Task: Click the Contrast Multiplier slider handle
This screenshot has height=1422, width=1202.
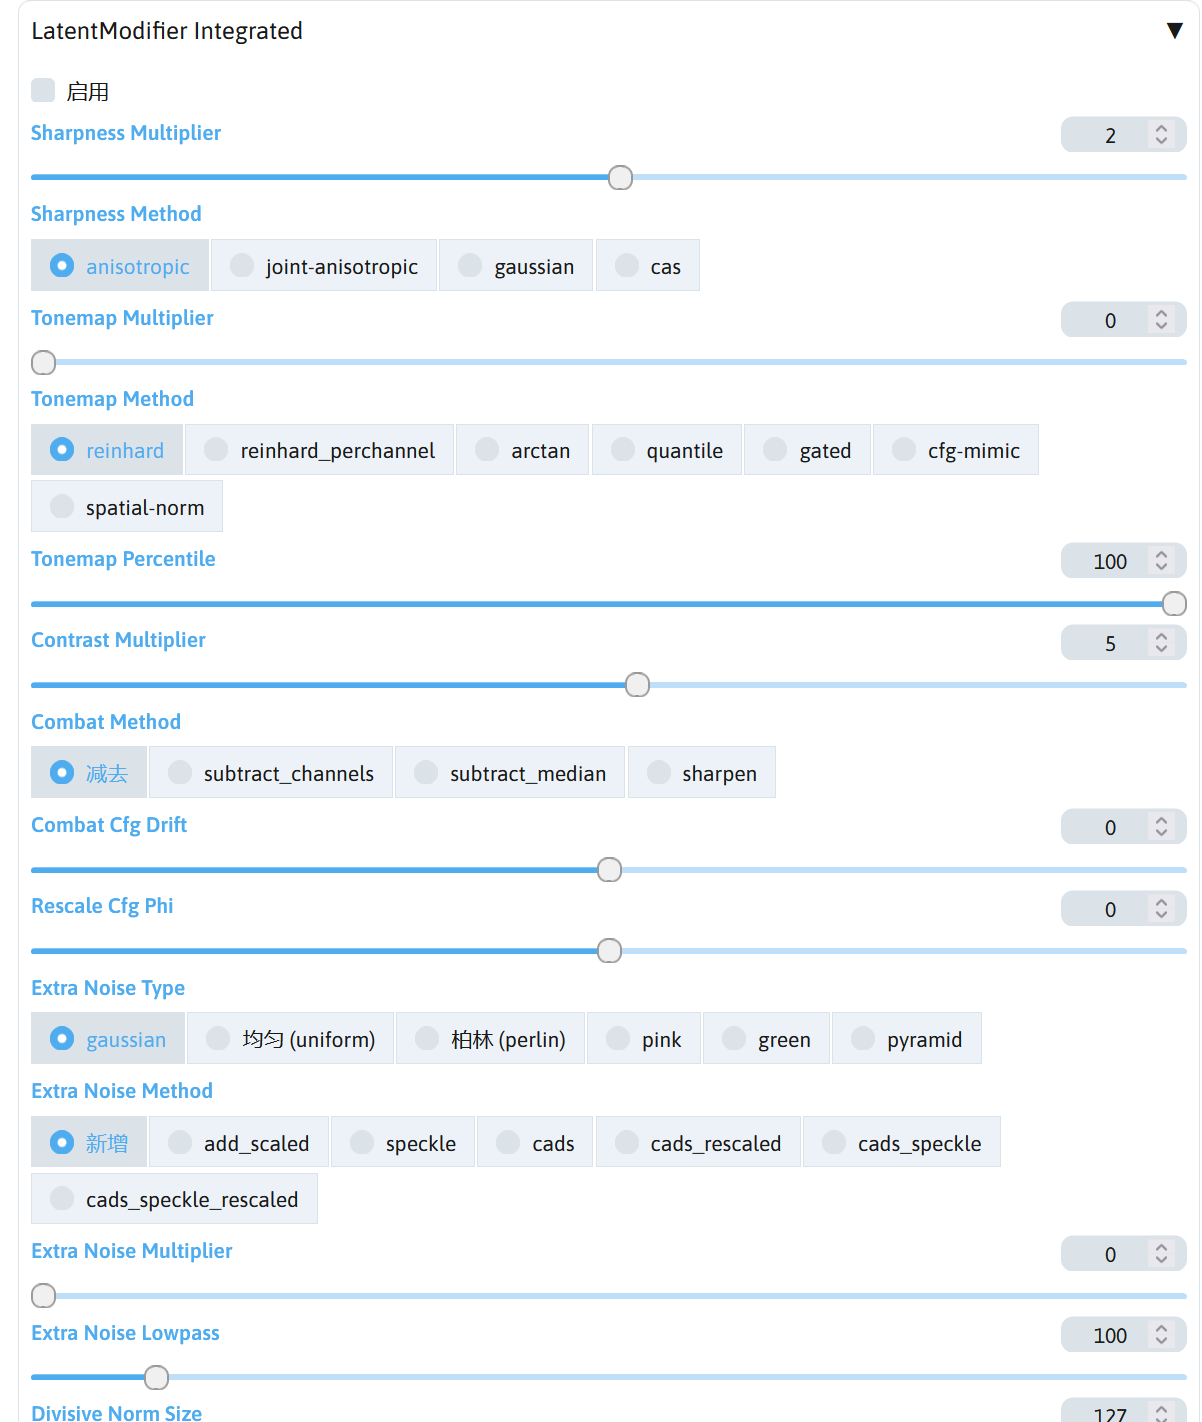Action: (x=637, y=685)
